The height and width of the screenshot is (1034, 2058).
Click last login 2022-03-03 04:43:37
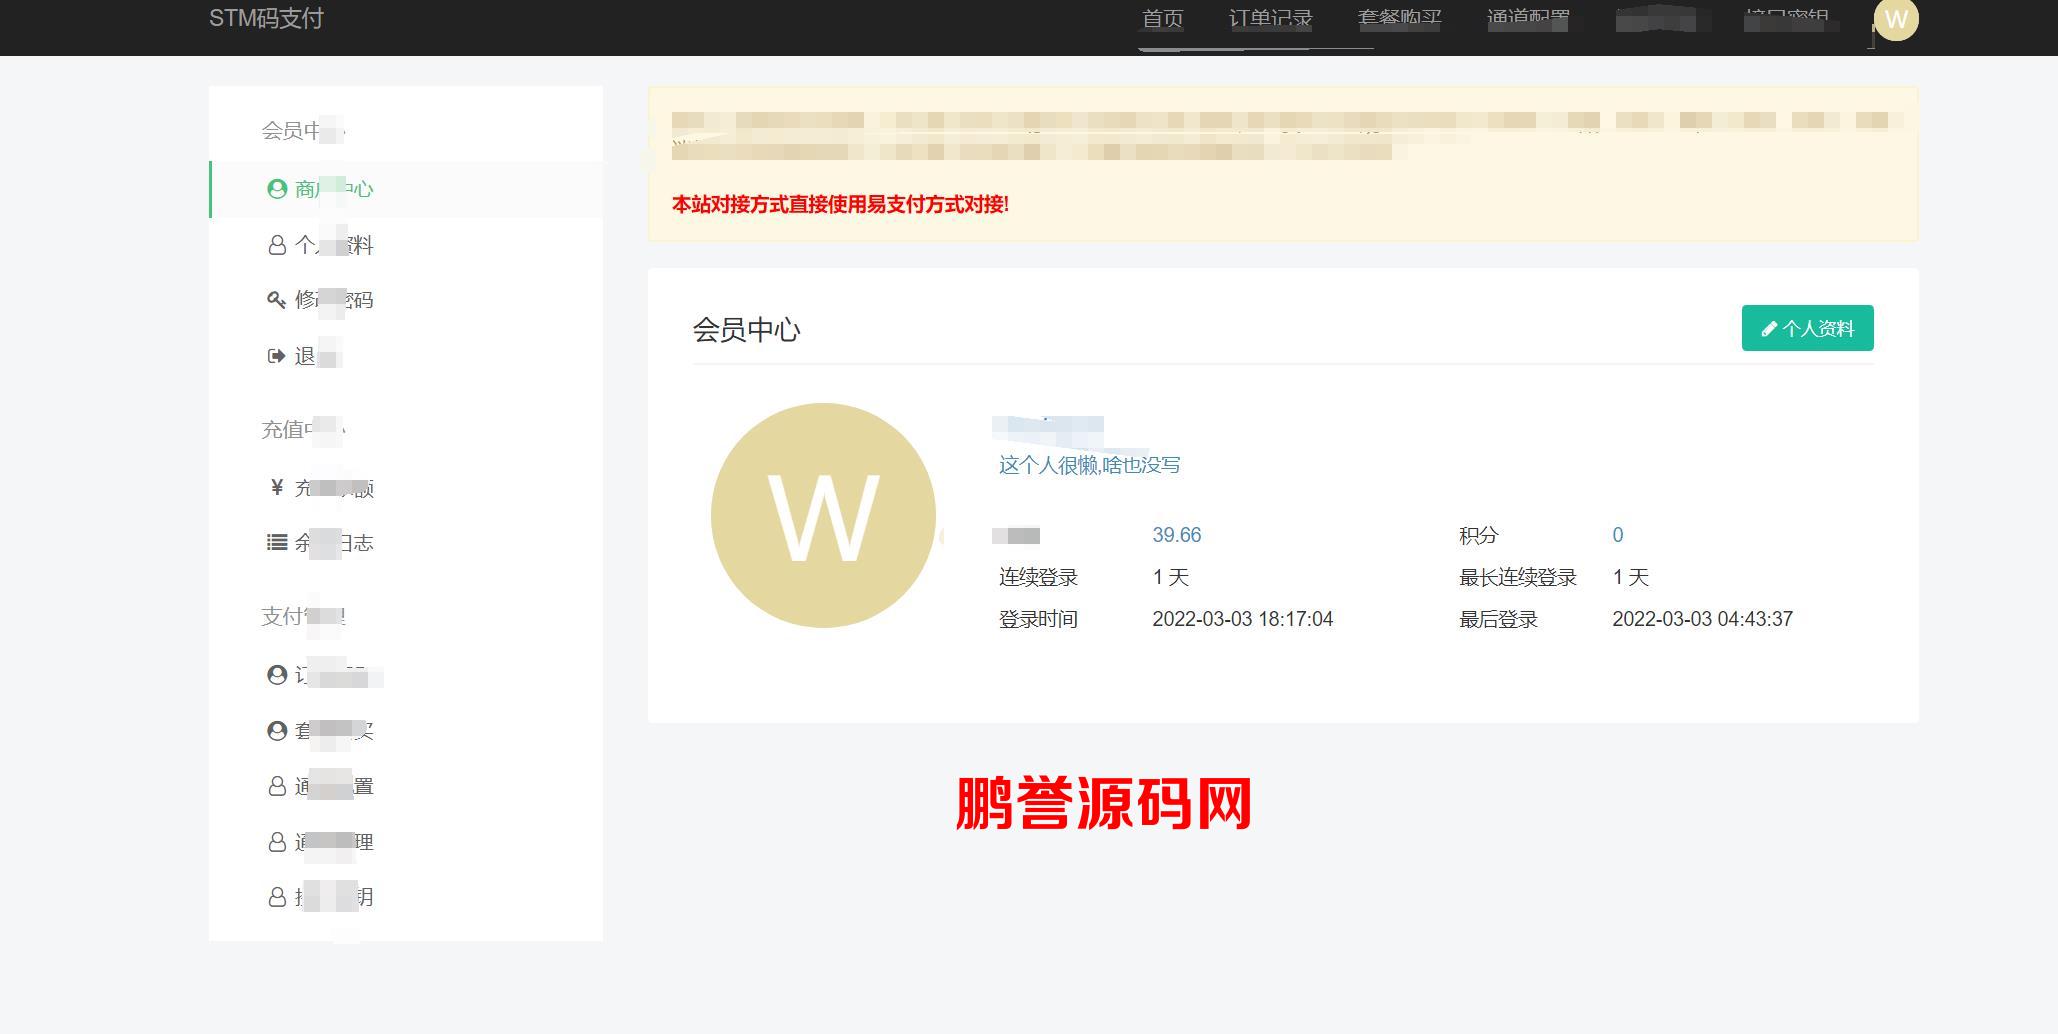1702,619
